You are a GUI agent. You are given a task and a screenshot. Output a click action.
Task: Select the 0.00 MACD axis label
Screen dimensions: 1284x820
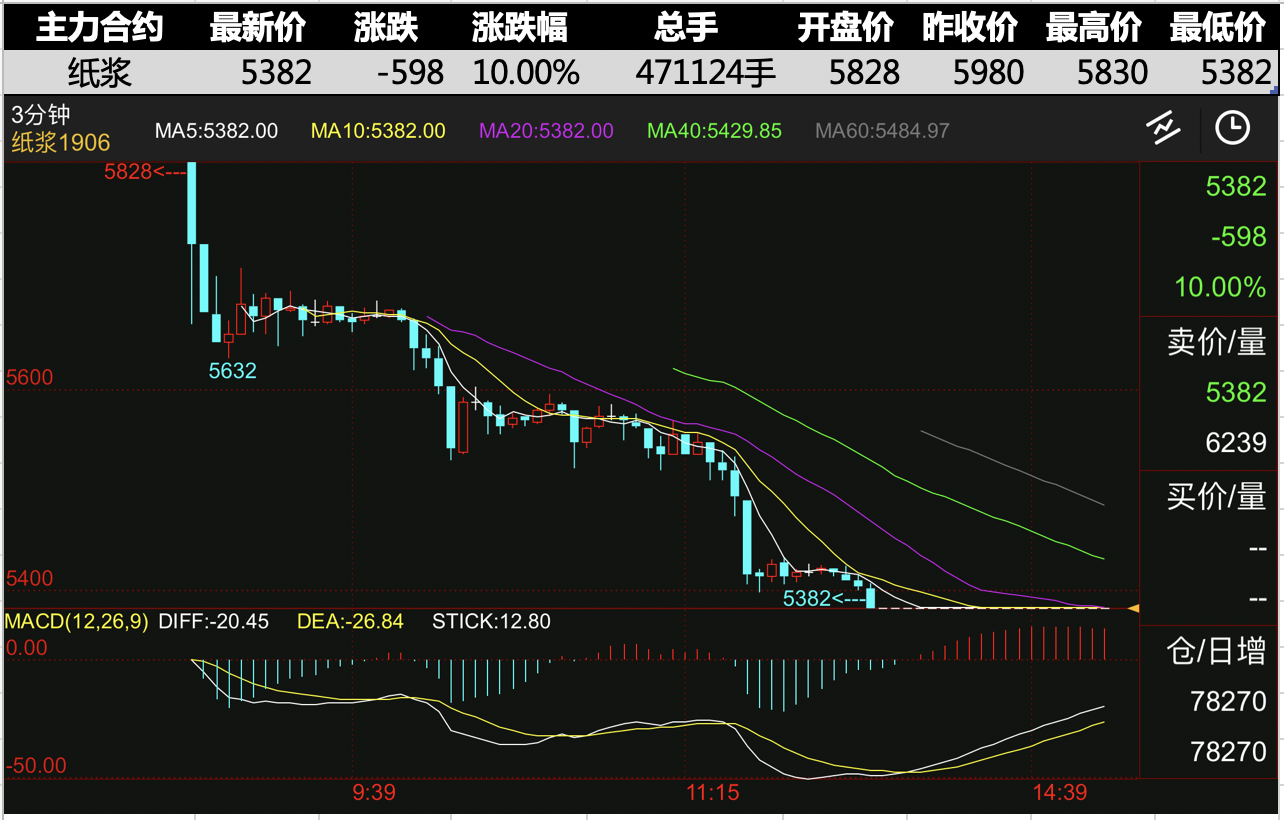tap(27, 647)
